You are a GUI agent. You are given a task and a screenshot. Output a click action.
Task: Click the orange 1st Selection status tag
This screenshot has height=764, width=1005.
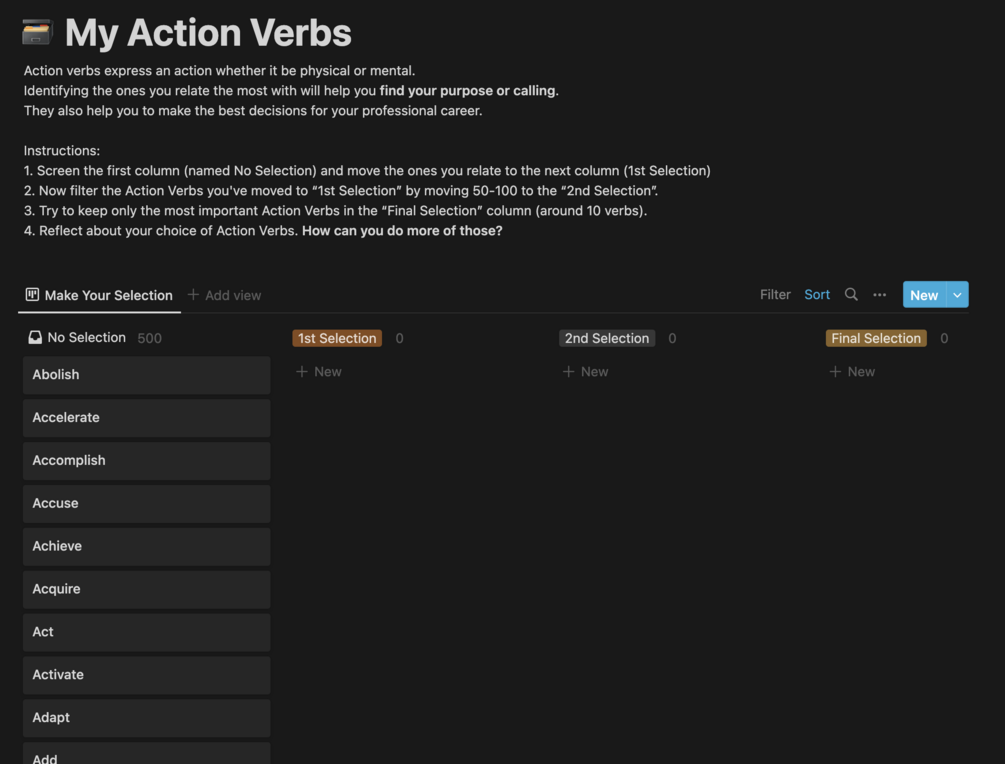tap(336, 338)
